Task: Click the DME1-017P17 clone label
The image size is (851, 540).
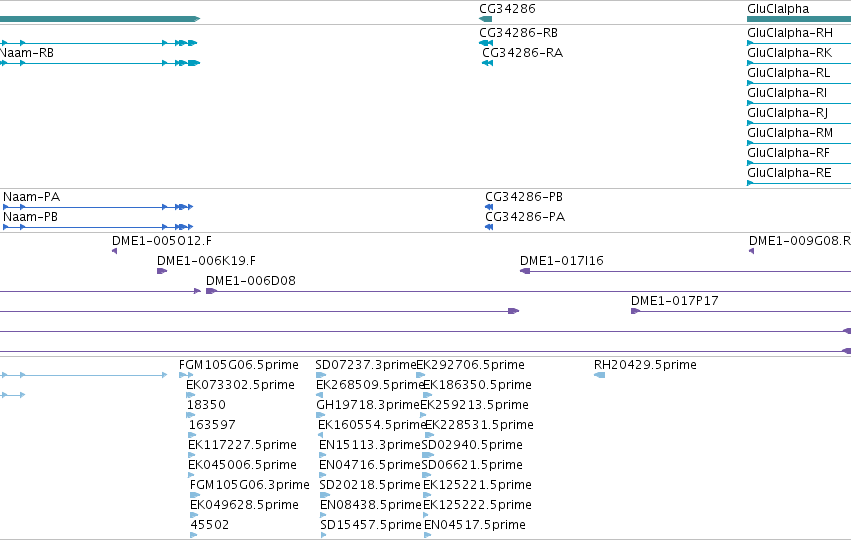Action: 675,301
